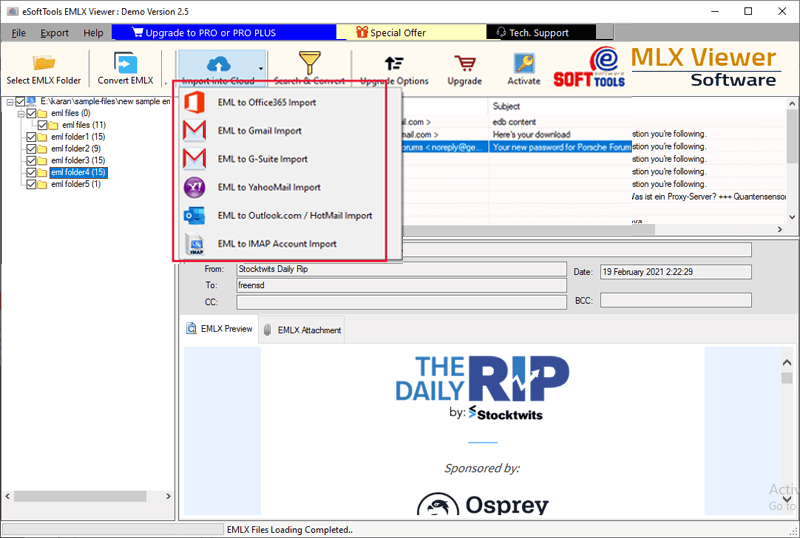Toggle the eml folder5 (1) checkbox

[x=31, y=184]
